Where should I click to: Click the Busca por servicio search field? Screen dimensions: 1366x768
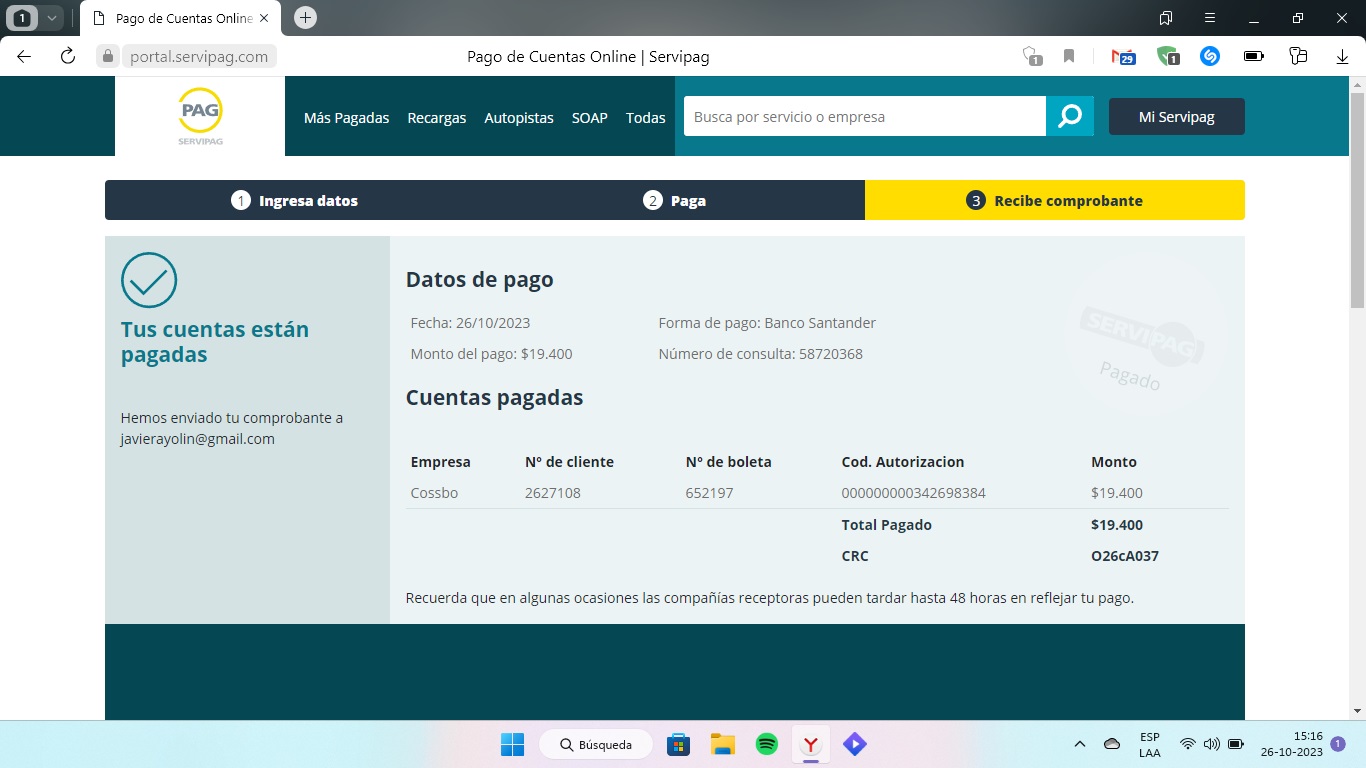click(860, 116)
